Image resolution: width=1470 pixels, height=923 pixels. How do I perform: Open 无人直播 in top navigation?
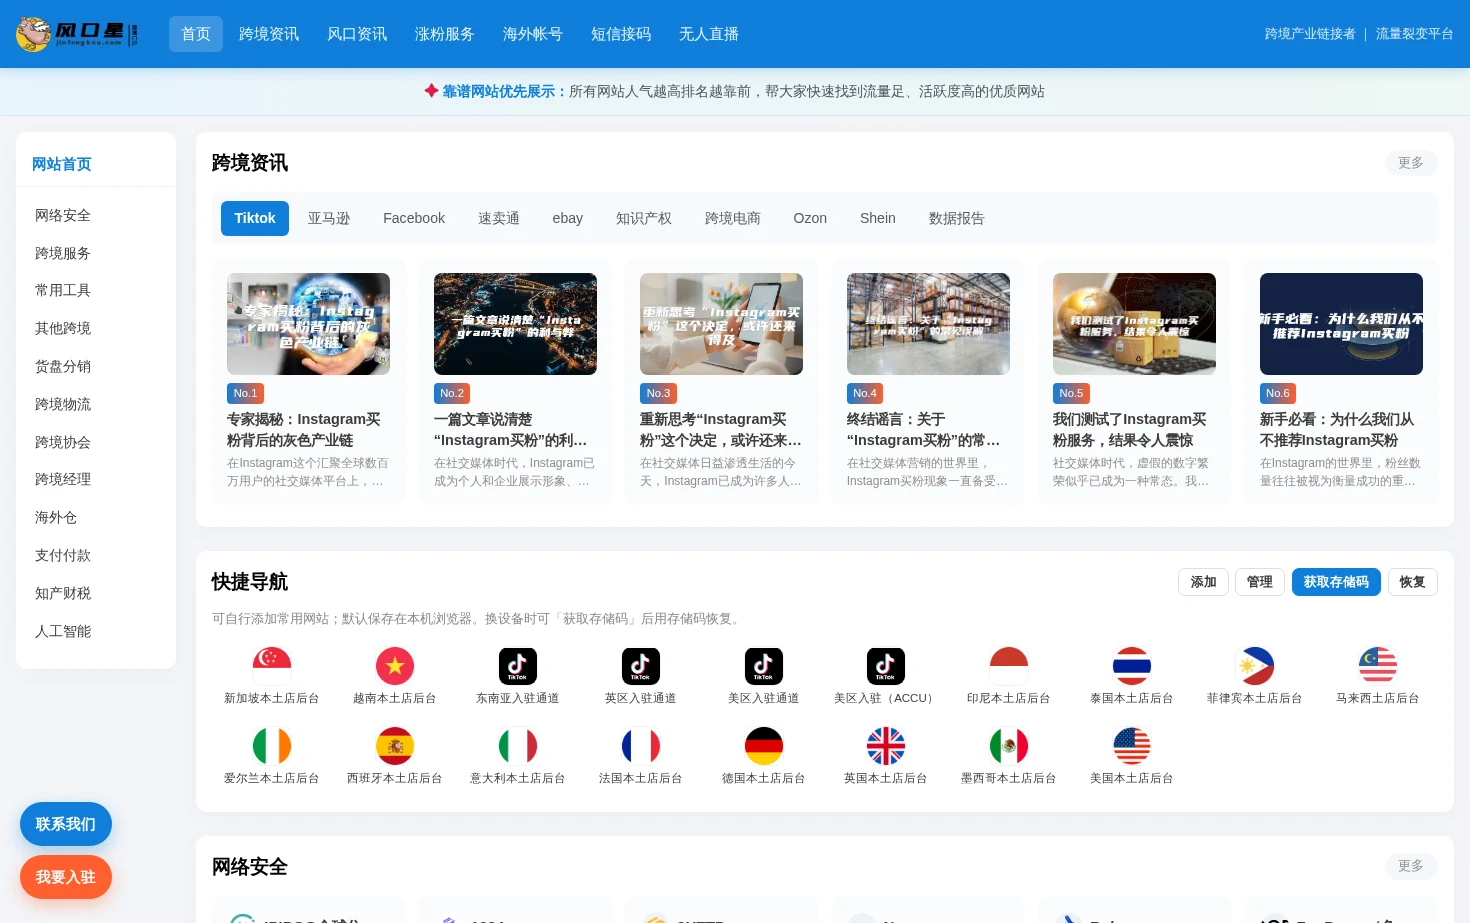(709, 34)
